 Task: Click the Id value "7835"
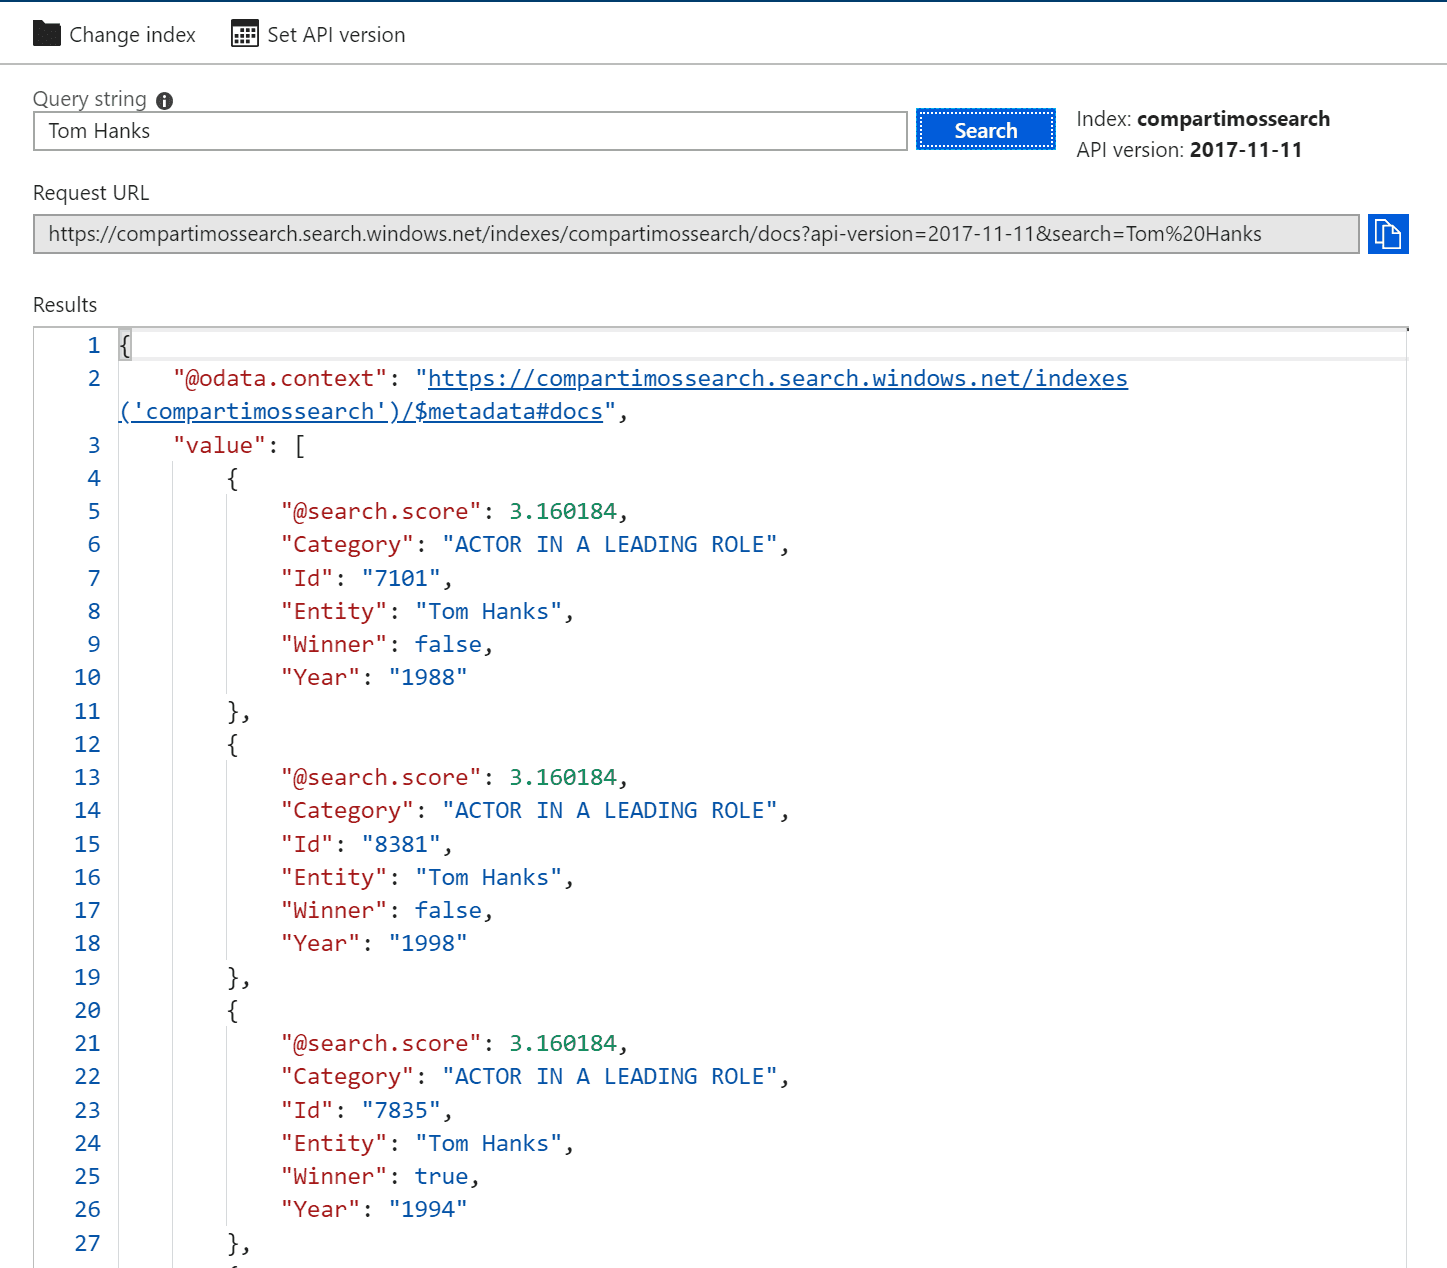[x=401, y=1111]
